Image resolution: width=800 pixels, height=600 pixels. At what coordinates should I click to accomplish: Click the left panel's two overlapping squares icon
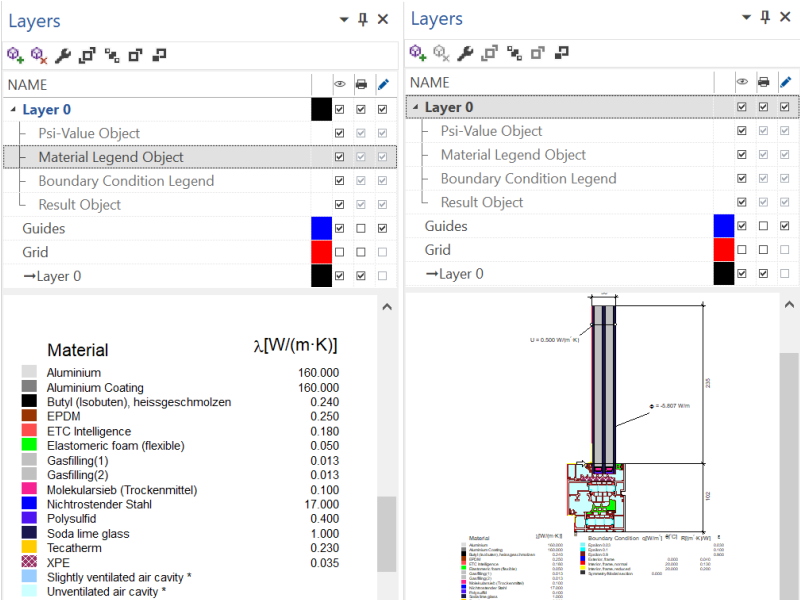pyautogui.click(x=159, y=55)
